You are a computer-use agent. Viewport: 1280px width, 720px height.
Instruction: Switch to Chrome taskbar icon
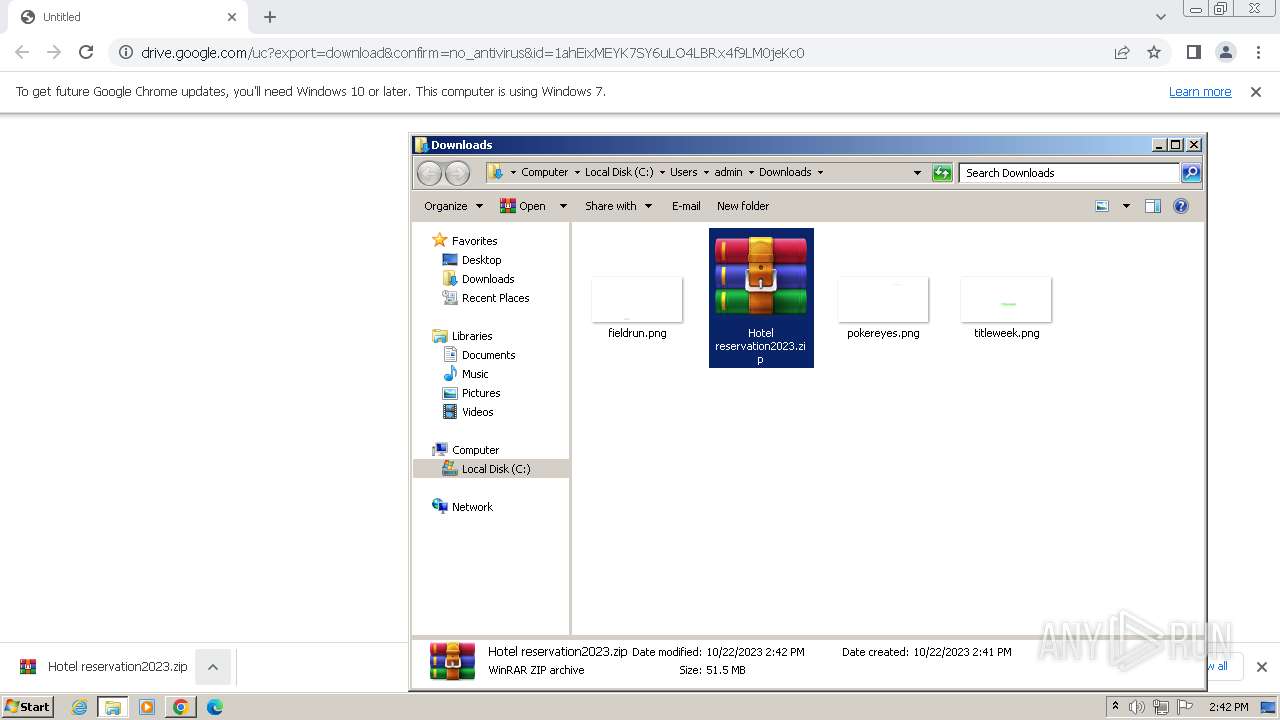(x=181, y=707)
